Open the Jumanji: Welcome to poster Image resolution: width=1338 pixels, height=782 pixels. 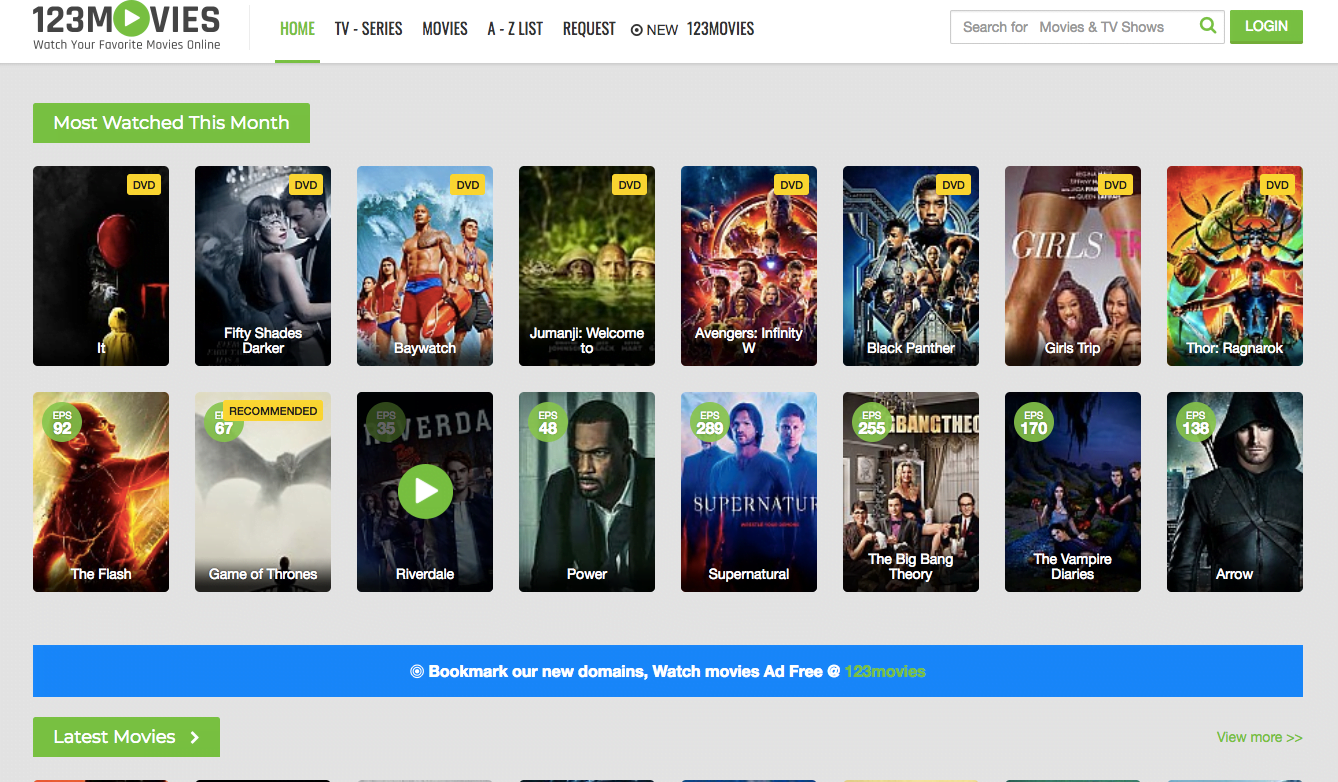point(587,266)
